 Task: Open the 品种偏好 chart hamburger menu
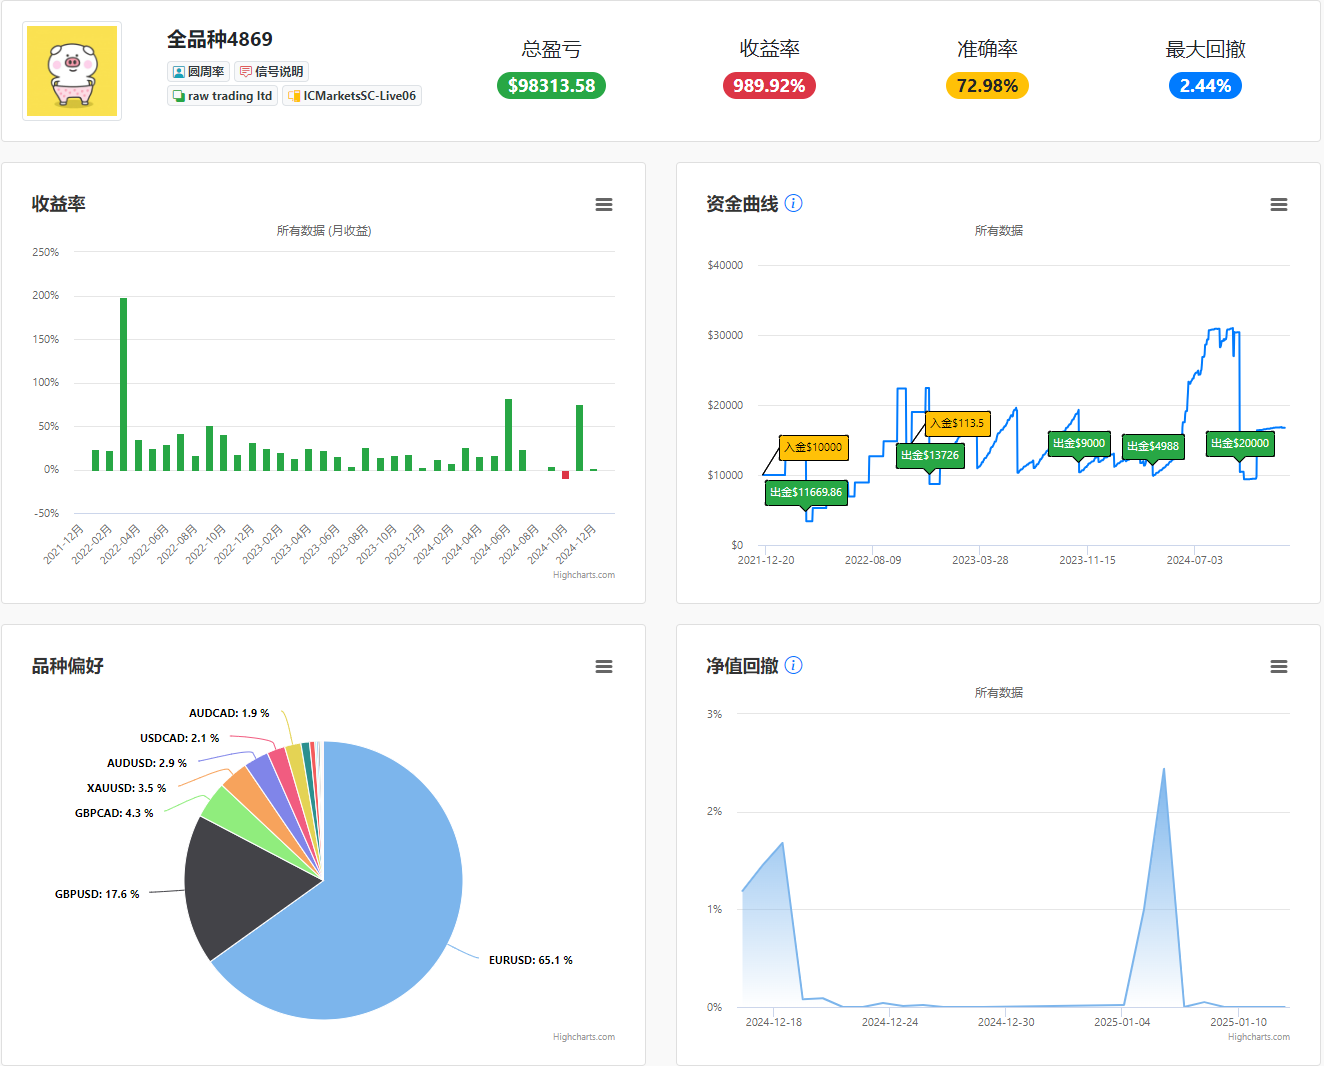coord(604,666)
